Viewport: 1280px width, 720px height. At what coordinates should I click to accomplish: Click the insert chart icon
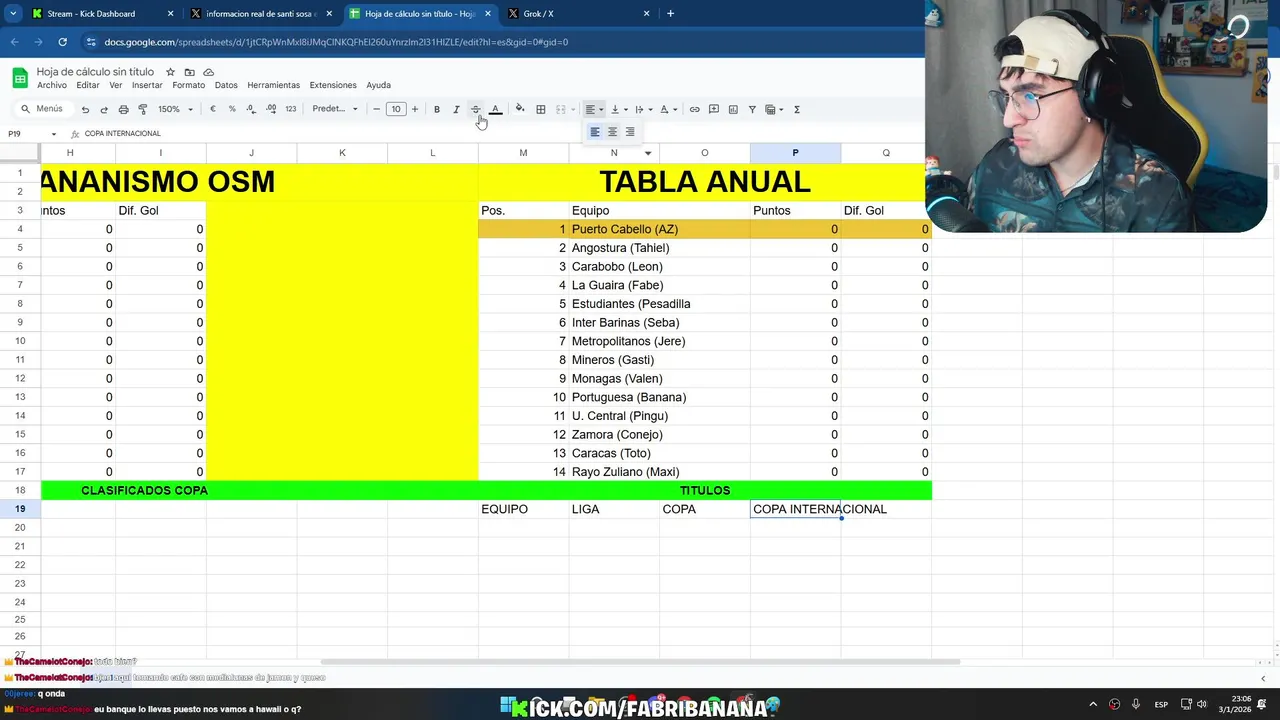pyautogui.click(x=733, y=109)
